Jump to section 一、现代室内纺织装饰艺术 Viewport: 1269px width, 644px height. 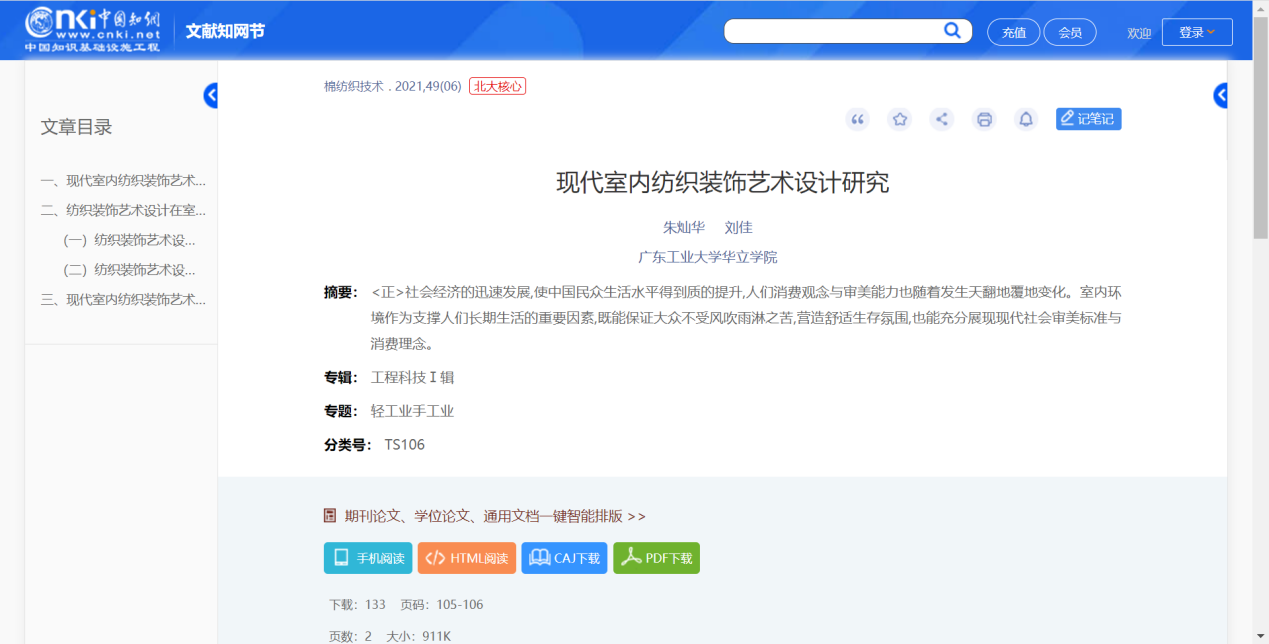(123, 181)
